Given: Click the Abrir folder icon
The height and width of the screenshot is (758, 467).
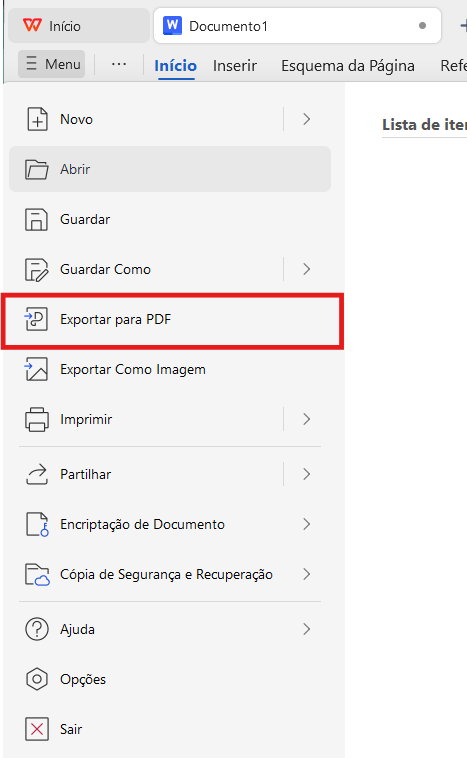Looking at the screenshot, I should (x=37, y=170).
